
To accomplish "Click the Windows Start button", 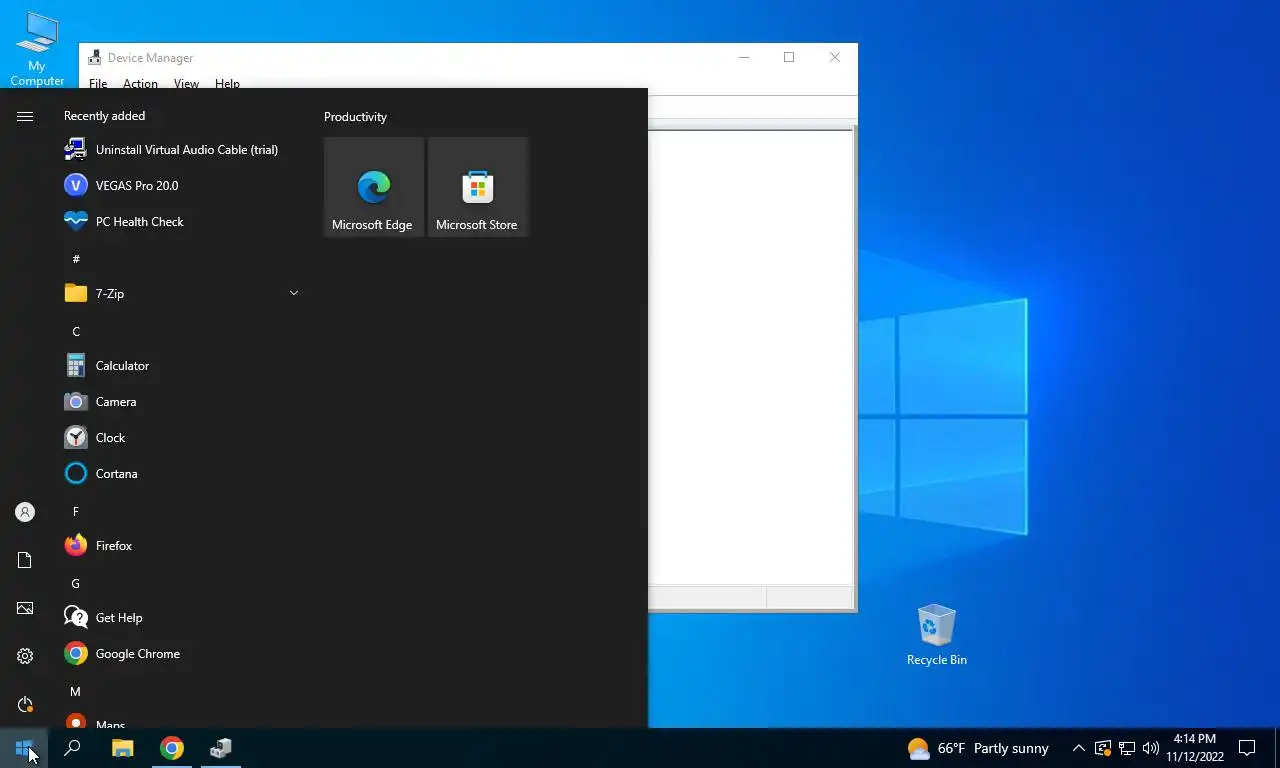I will coord(24,748).
